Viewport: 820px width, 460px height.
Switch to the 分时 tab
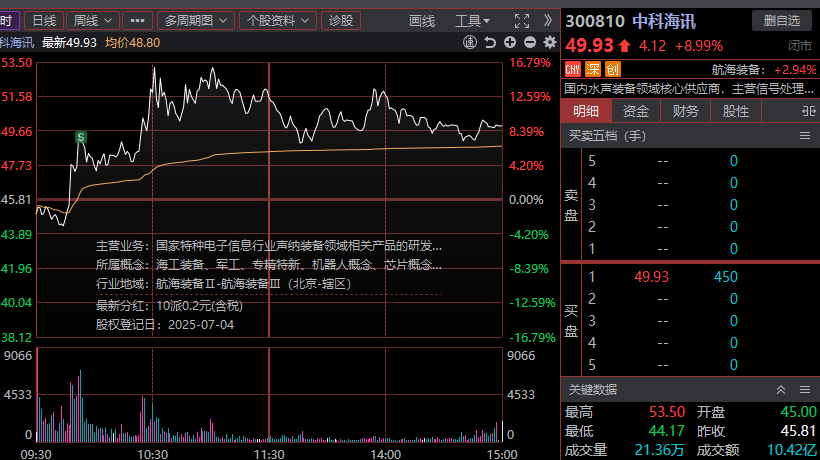(x=9, y=21)
